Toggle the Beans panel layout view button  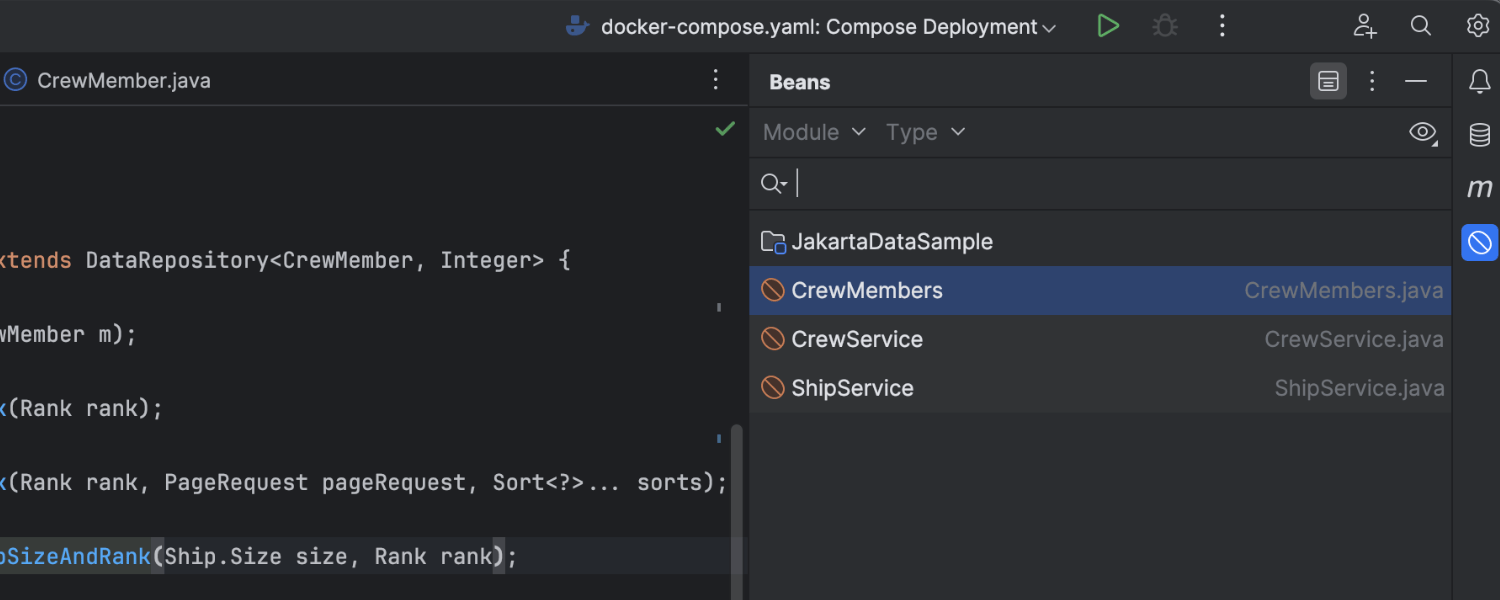click(1328, 82)
